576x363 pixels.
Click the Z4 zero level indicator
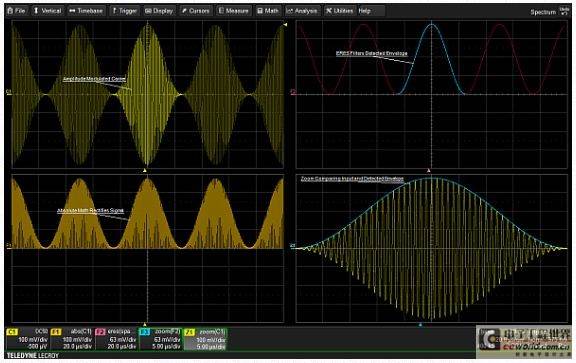tap(293, 245)
